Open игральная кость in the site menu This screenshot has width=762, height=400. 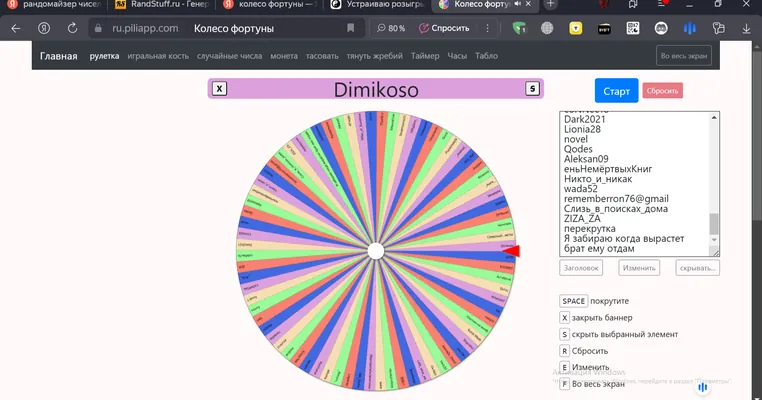(158, 56)
